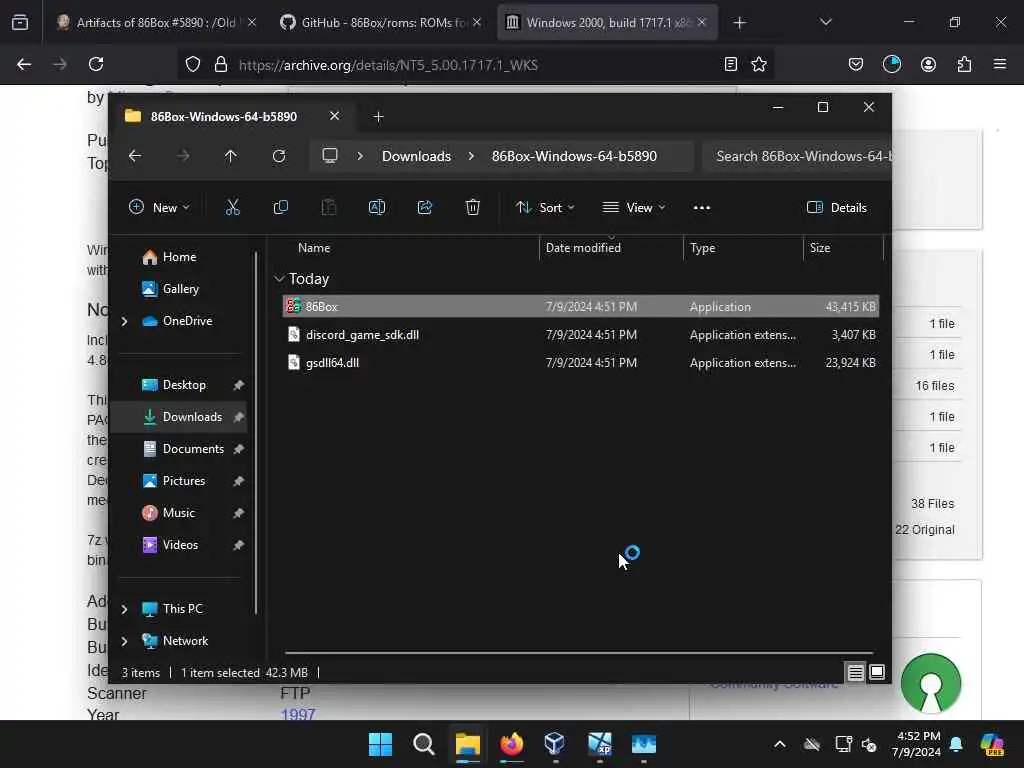Click Firefox icon on the taskbar

pyautogui.click(x=512, y=744)
